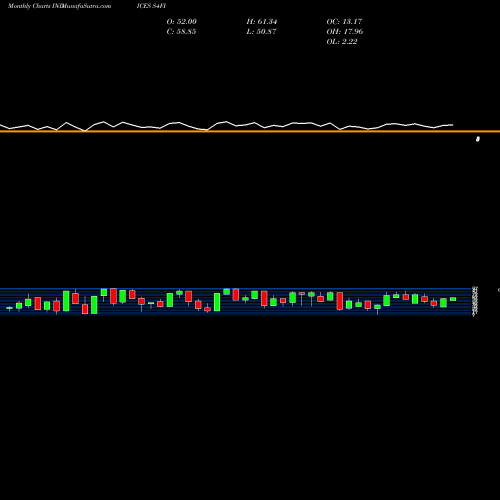Select the high value 'H: 61.34'

[x=262, y=22]
